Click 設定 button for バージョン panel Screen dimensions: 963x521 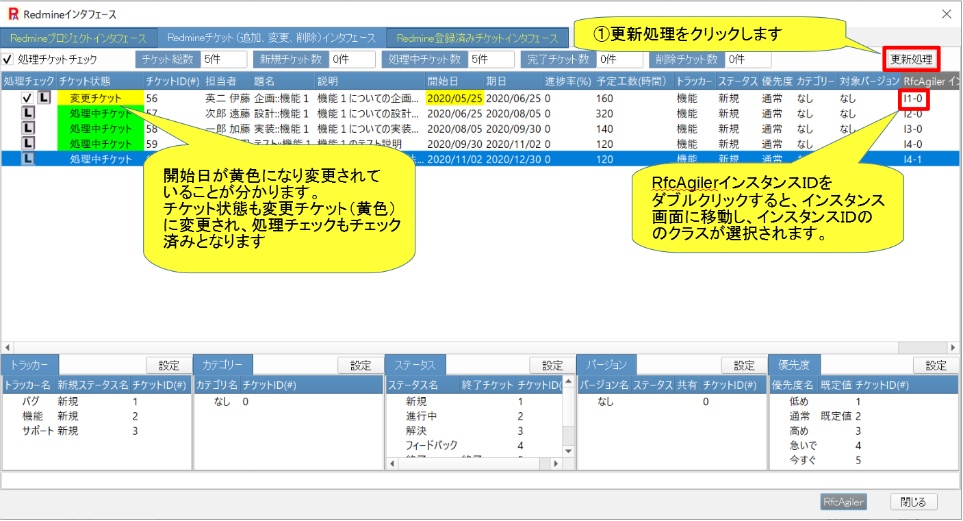click(x=743, y=366)
